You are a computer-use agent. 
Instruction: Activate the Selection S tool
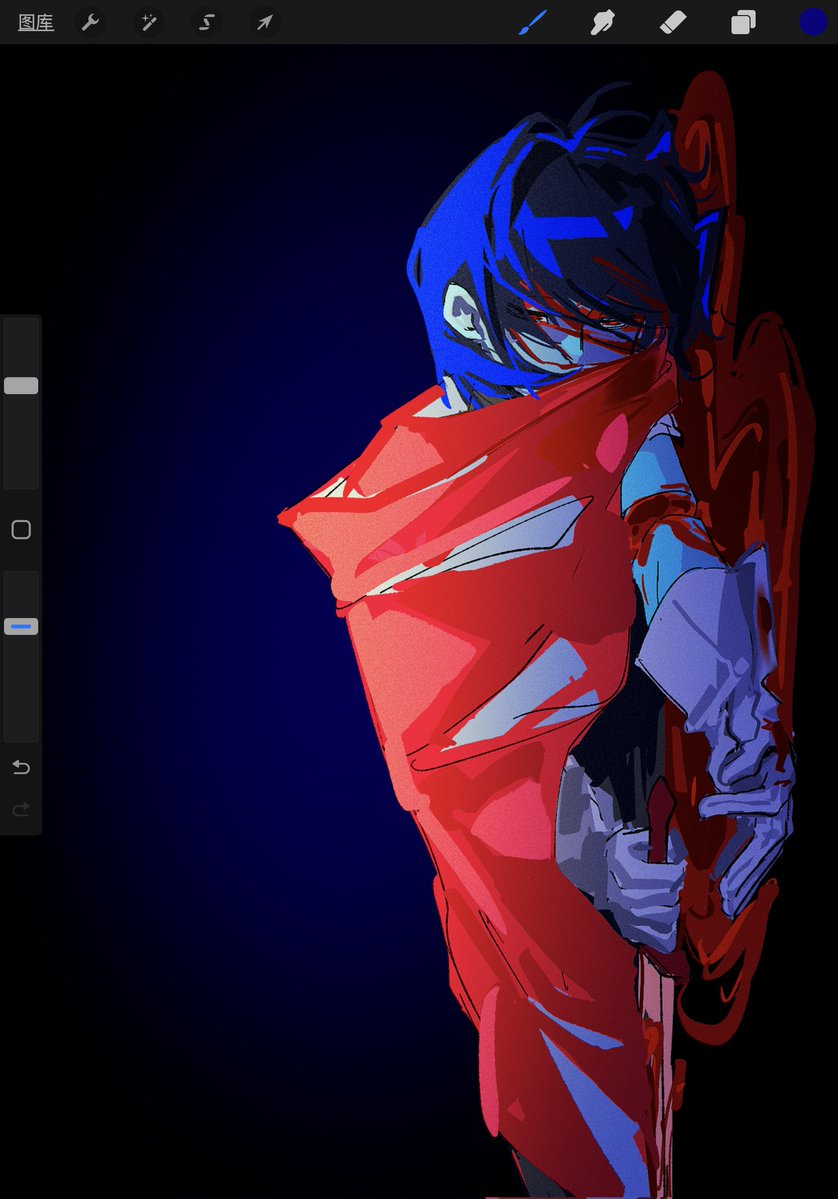[x=206, y=22]
